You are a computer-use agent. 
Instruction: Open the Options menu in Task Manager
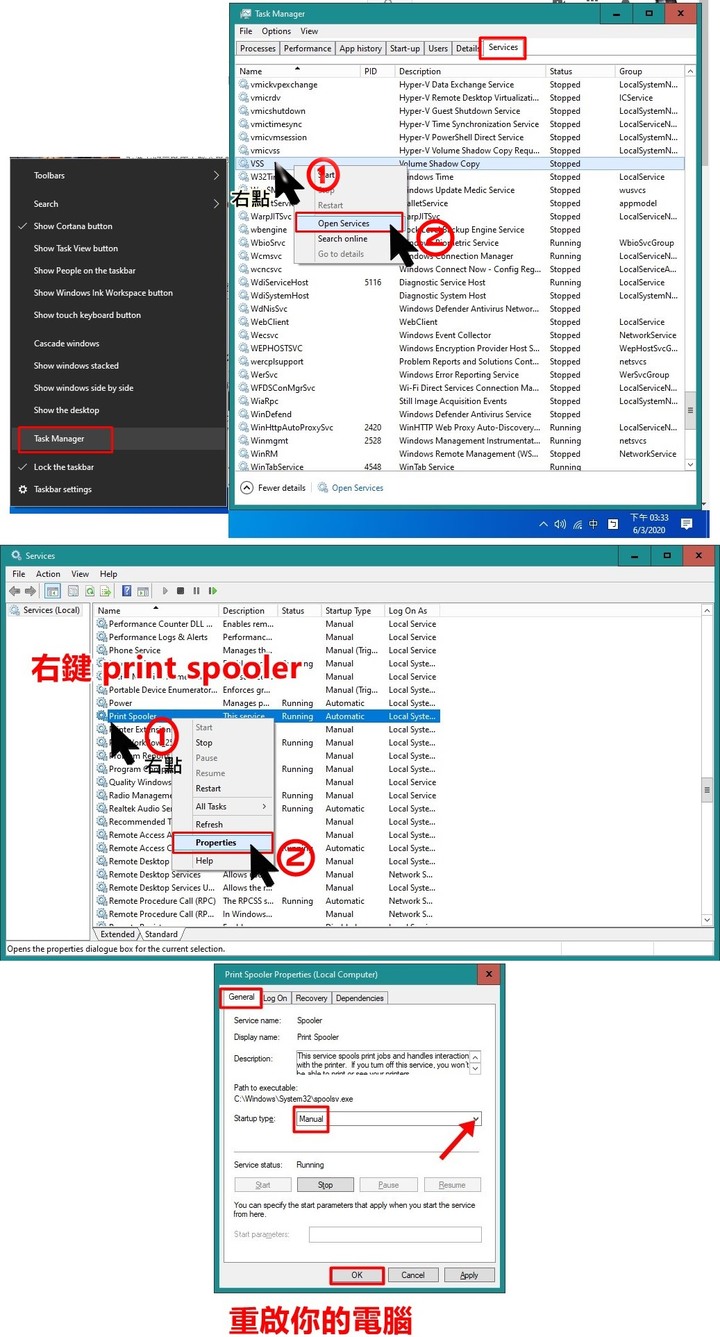tap(277, 31)
